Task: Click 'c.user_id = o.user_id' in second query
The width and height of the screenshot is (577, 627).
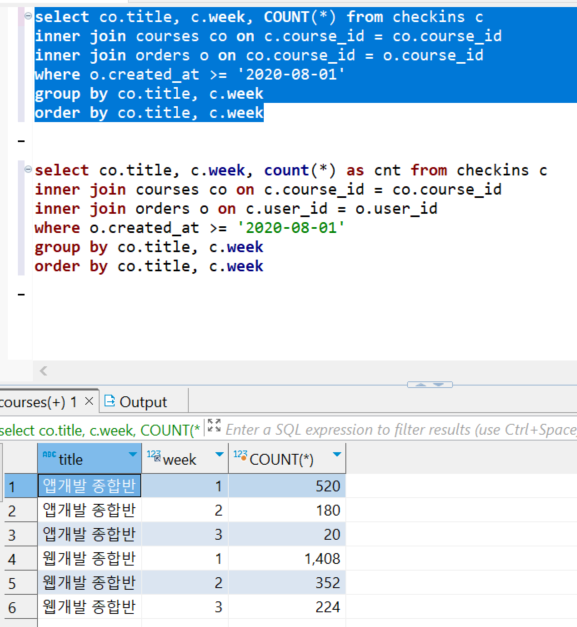Action: tap(341, 209)
